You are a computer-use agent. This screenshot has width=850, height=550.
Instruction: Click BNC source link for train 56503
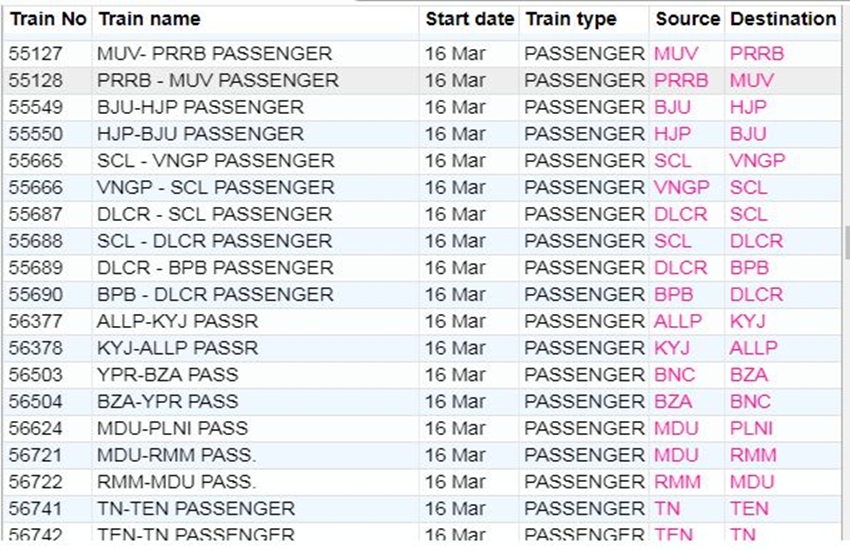[674, 375]
